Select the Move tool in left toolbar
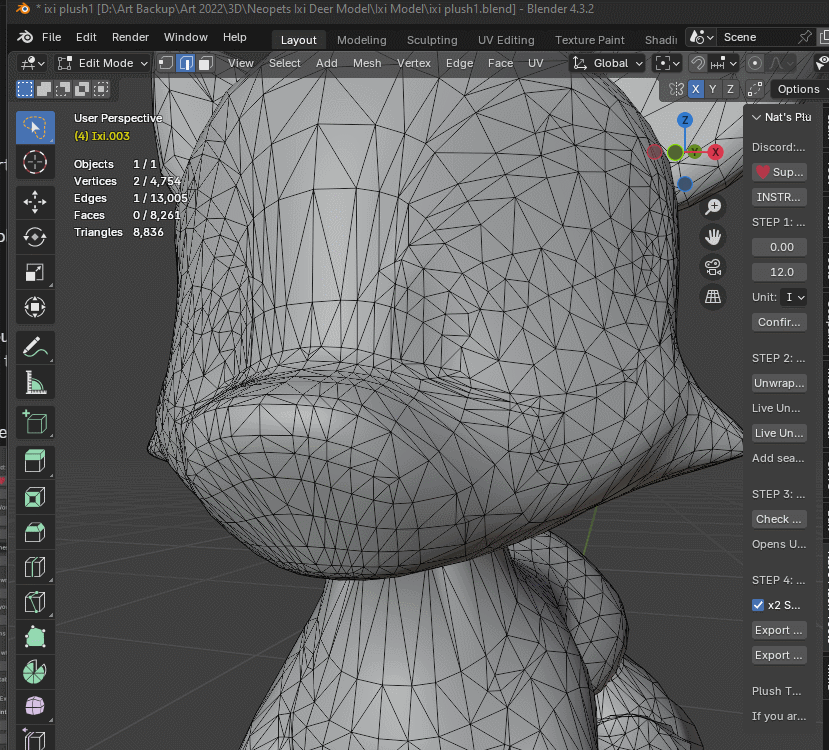829x750 pixels. pos(35,202)
